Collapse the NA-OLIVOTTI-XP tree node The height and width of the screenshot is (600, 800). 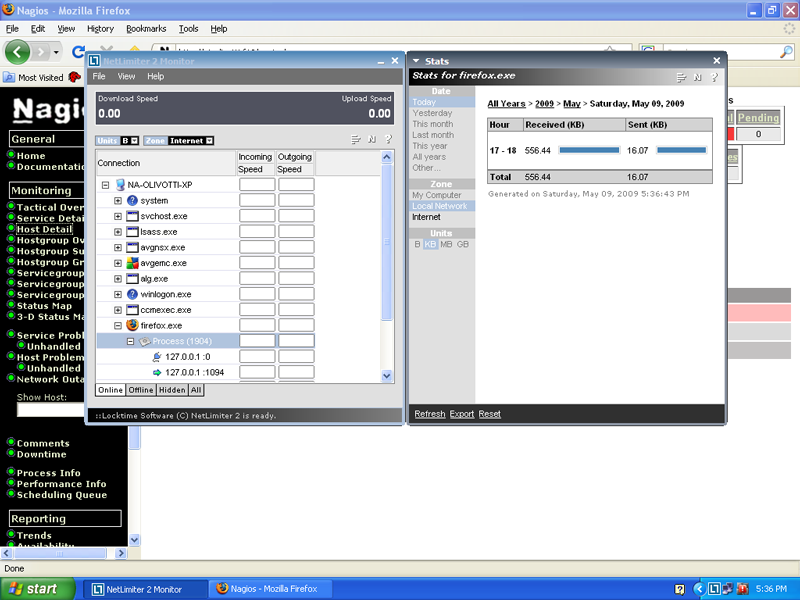(106, 185)
